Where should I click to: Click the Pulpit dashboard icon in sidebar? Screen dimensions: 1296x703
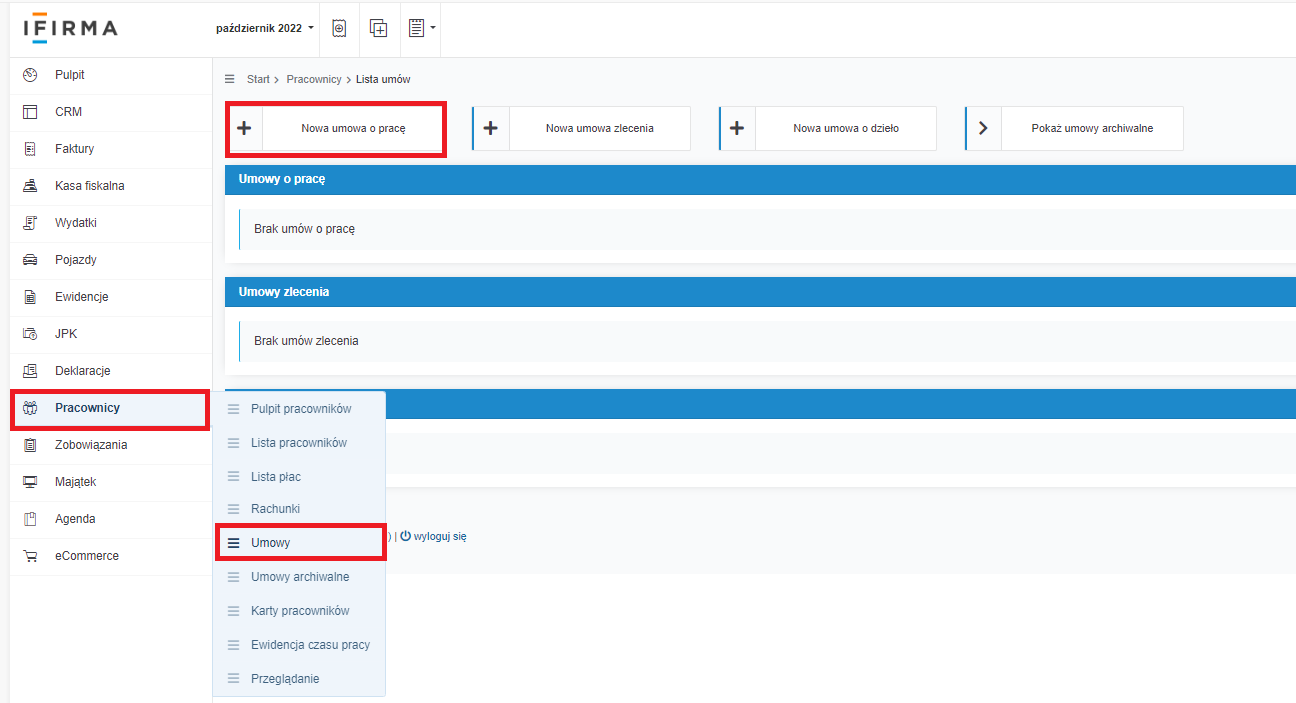pyautogui.click(x=30, y=75)
